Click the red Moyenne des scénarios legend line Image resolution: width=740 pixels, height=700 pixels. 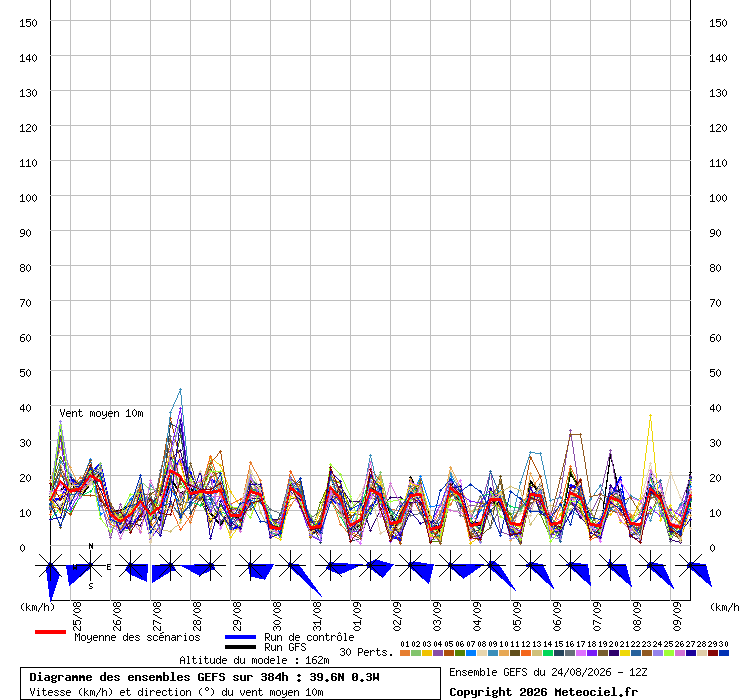click(50, 632)
